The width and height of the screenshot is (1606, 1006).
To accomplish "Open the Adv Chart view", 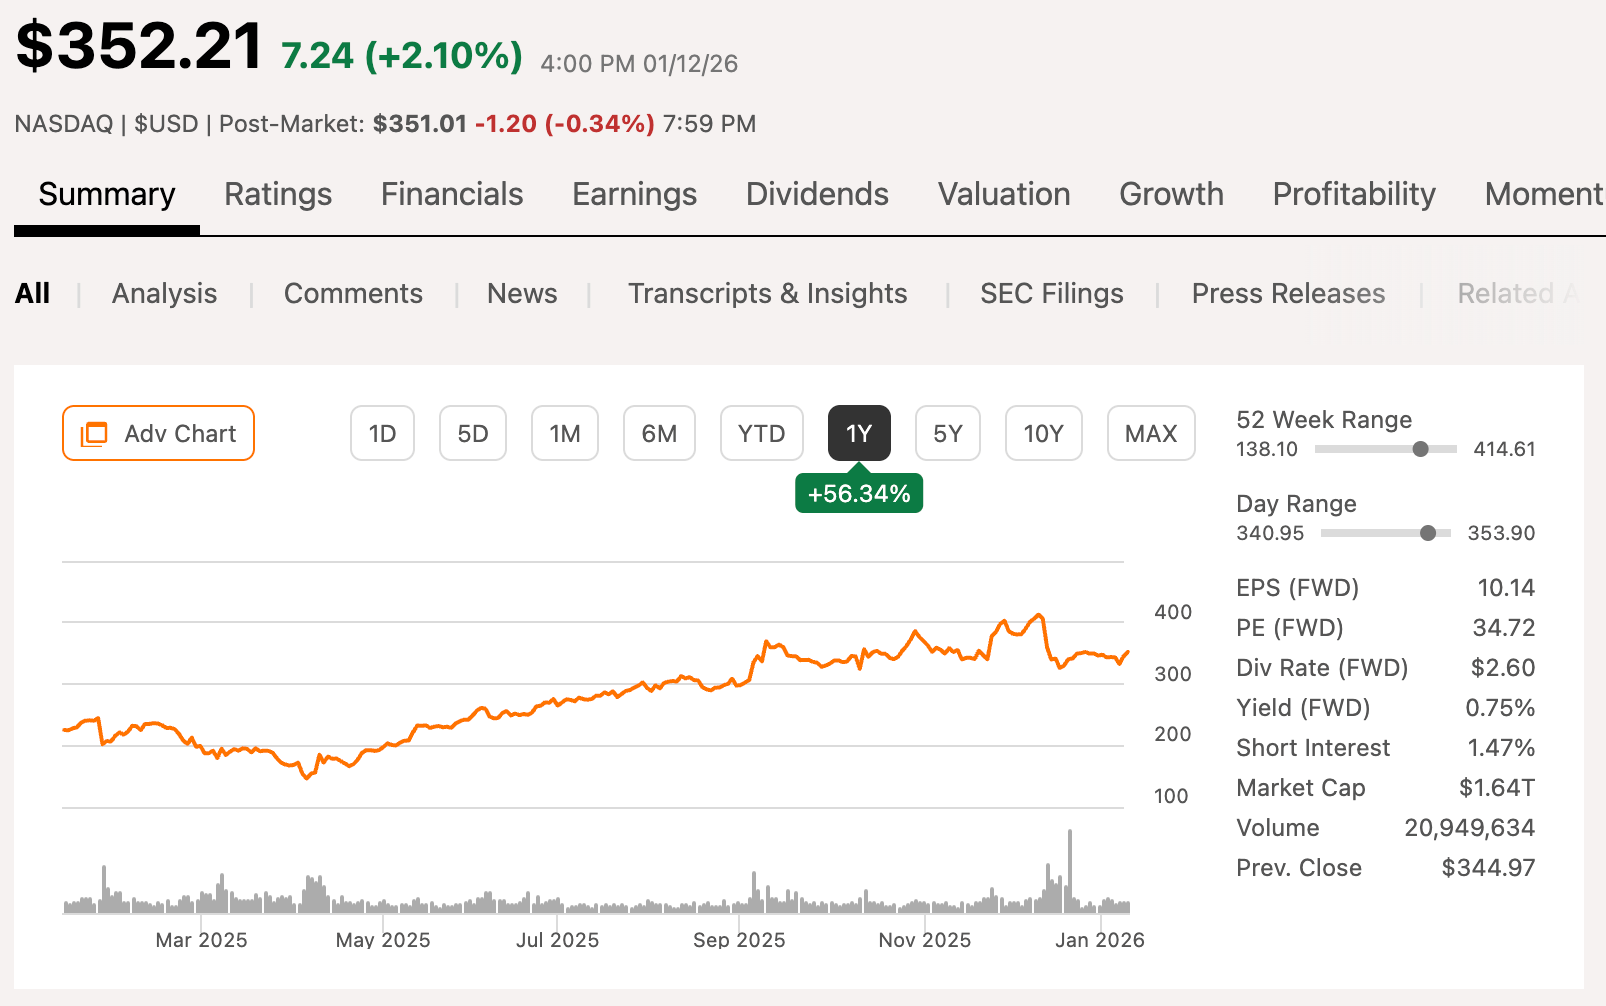I will 157,433.
